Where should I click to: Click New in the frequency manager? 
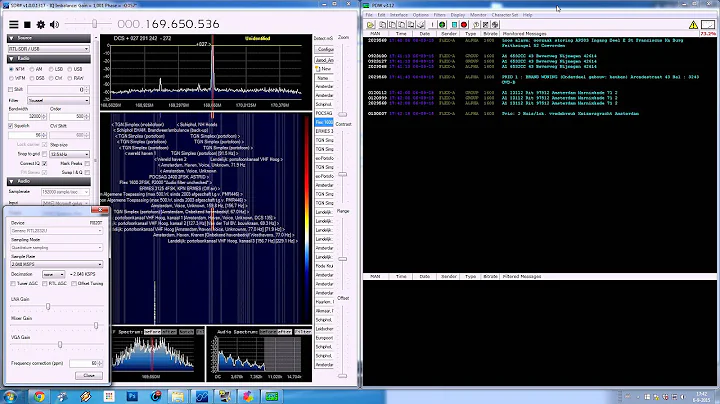pyautogui.click(x=324, y=69)
